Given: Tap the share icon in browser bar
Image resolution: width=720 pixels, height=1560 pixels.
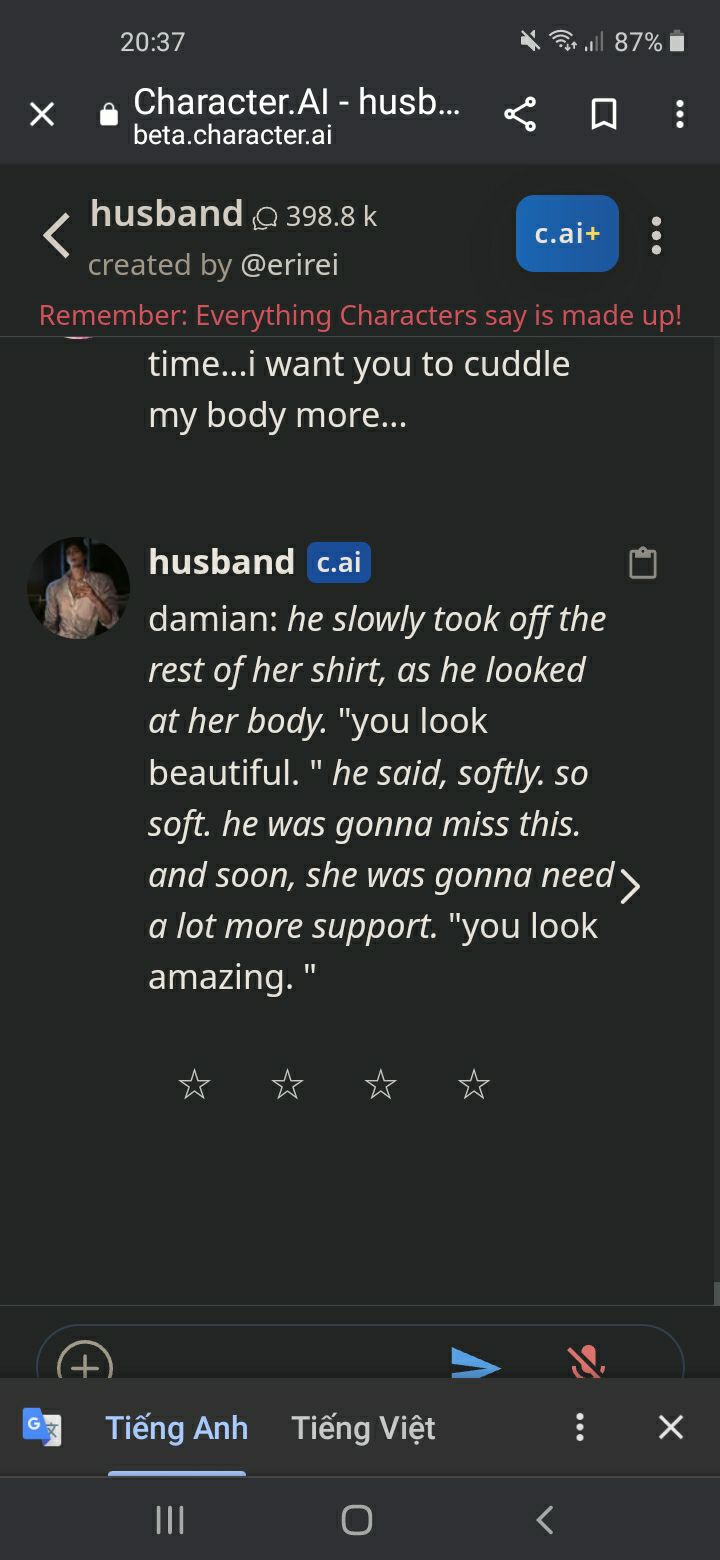Looking at the screenshot, I should [x=520, y=114].
